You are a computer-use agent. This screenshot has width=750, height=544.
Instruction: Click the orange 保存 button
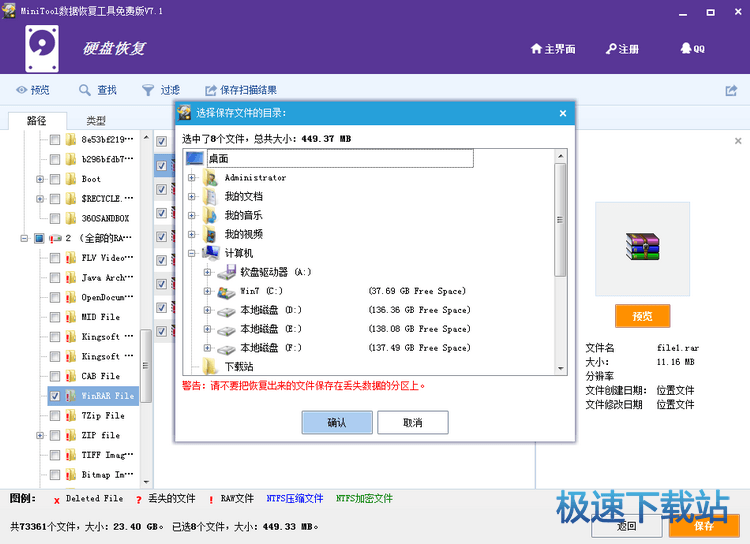[x=704, y=526]
